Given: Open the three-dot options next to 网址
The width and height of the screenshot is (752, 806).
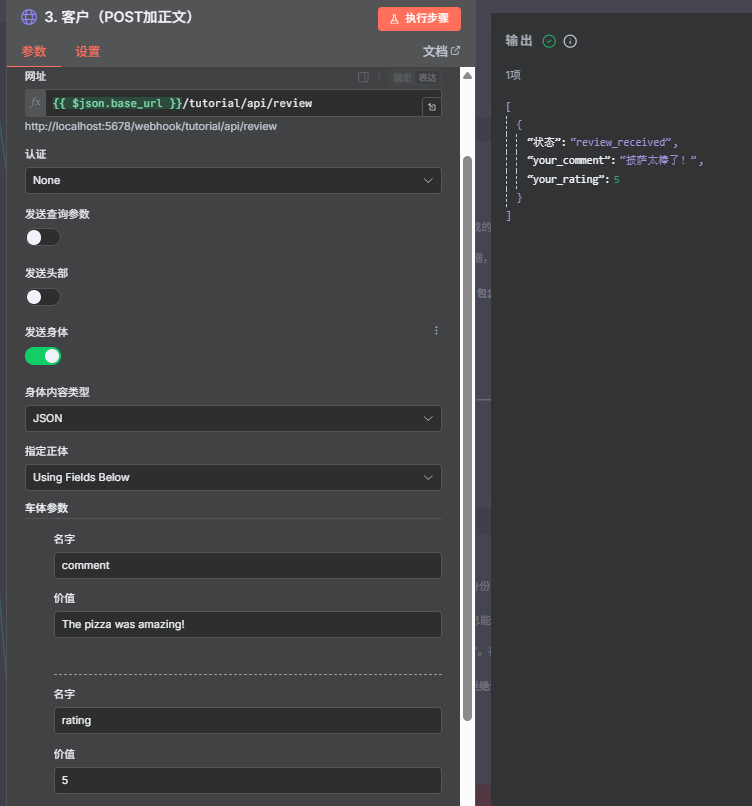Looking at the screenshot, I should pos(379,77).
